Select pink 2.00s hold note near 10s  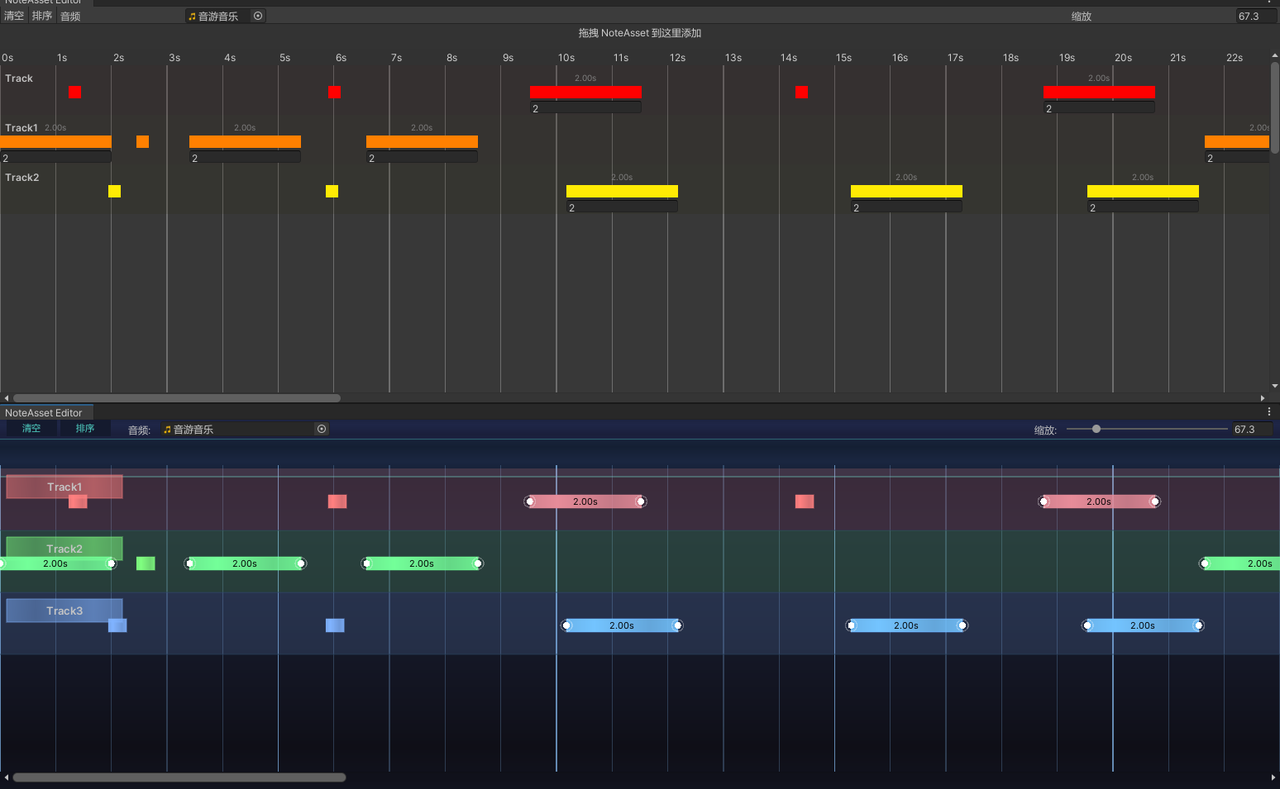(x=585, y=501)
